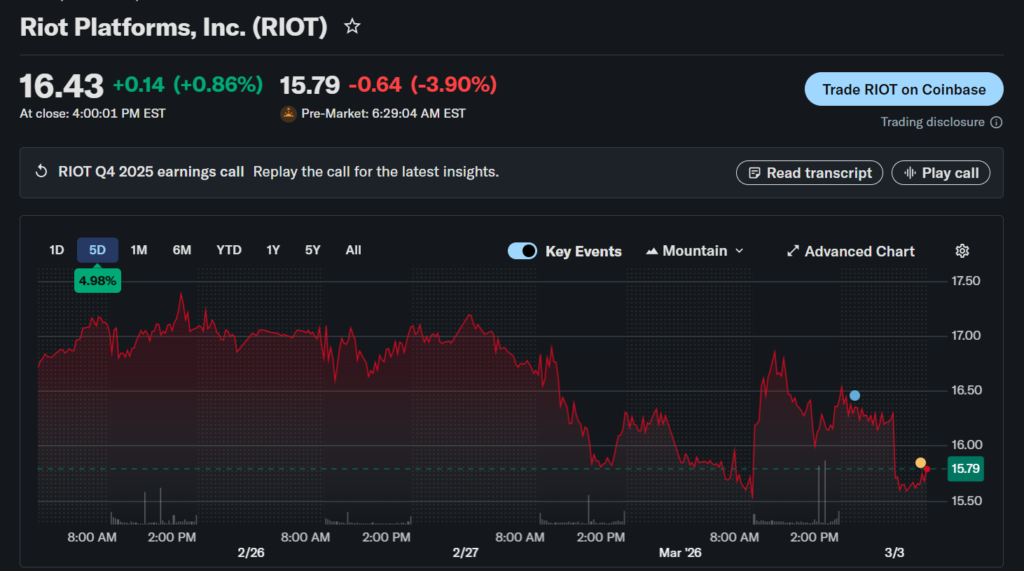Show All time chart range
1024x571 pixels.
point(353,250)
